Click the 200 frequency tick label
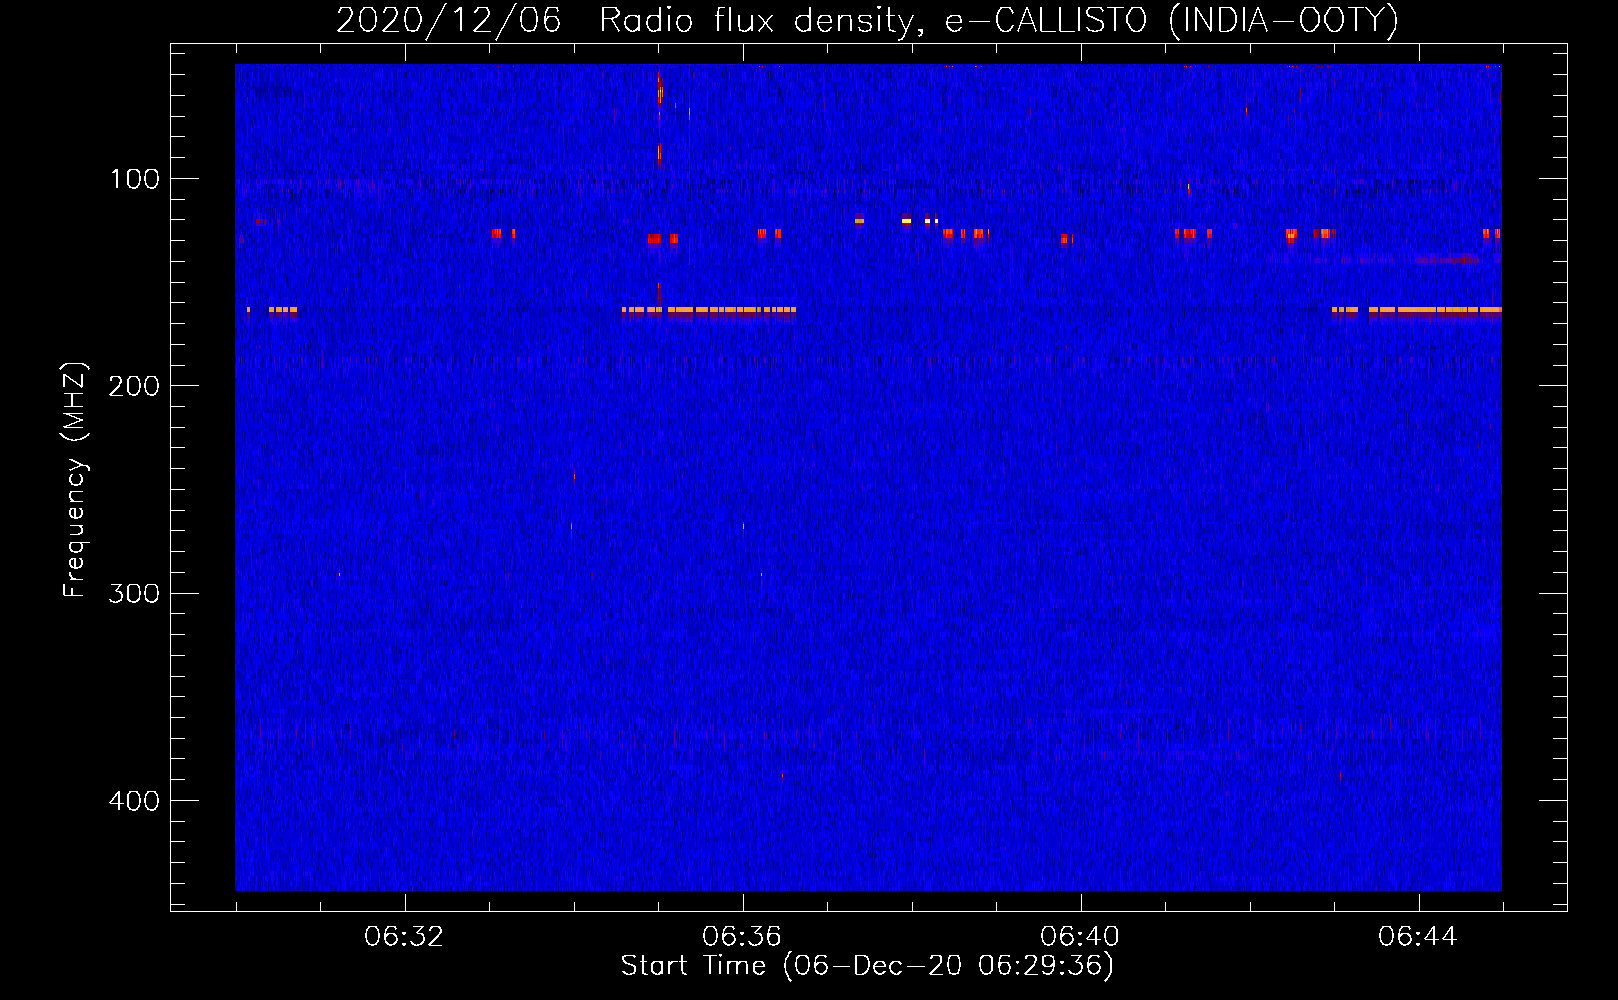The width and height of the screenshot is (1618, 1000). click(x=135, y=386)
